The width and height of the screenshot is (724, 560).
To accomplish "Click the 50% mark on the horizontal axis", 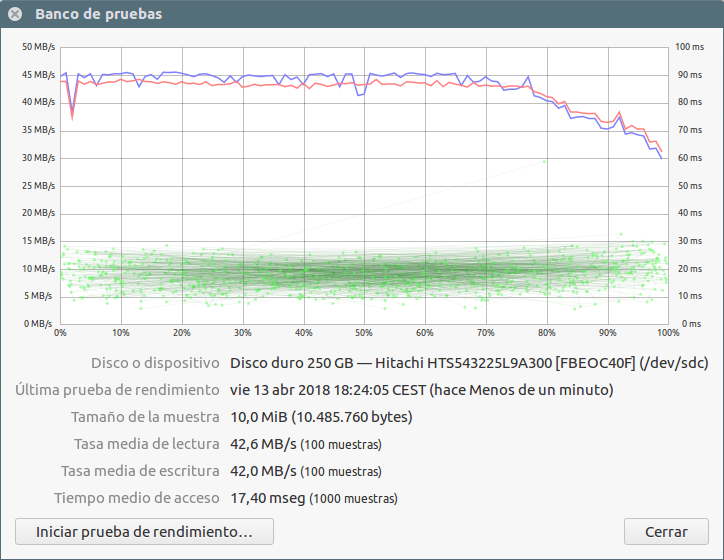I will pos(364,332).
